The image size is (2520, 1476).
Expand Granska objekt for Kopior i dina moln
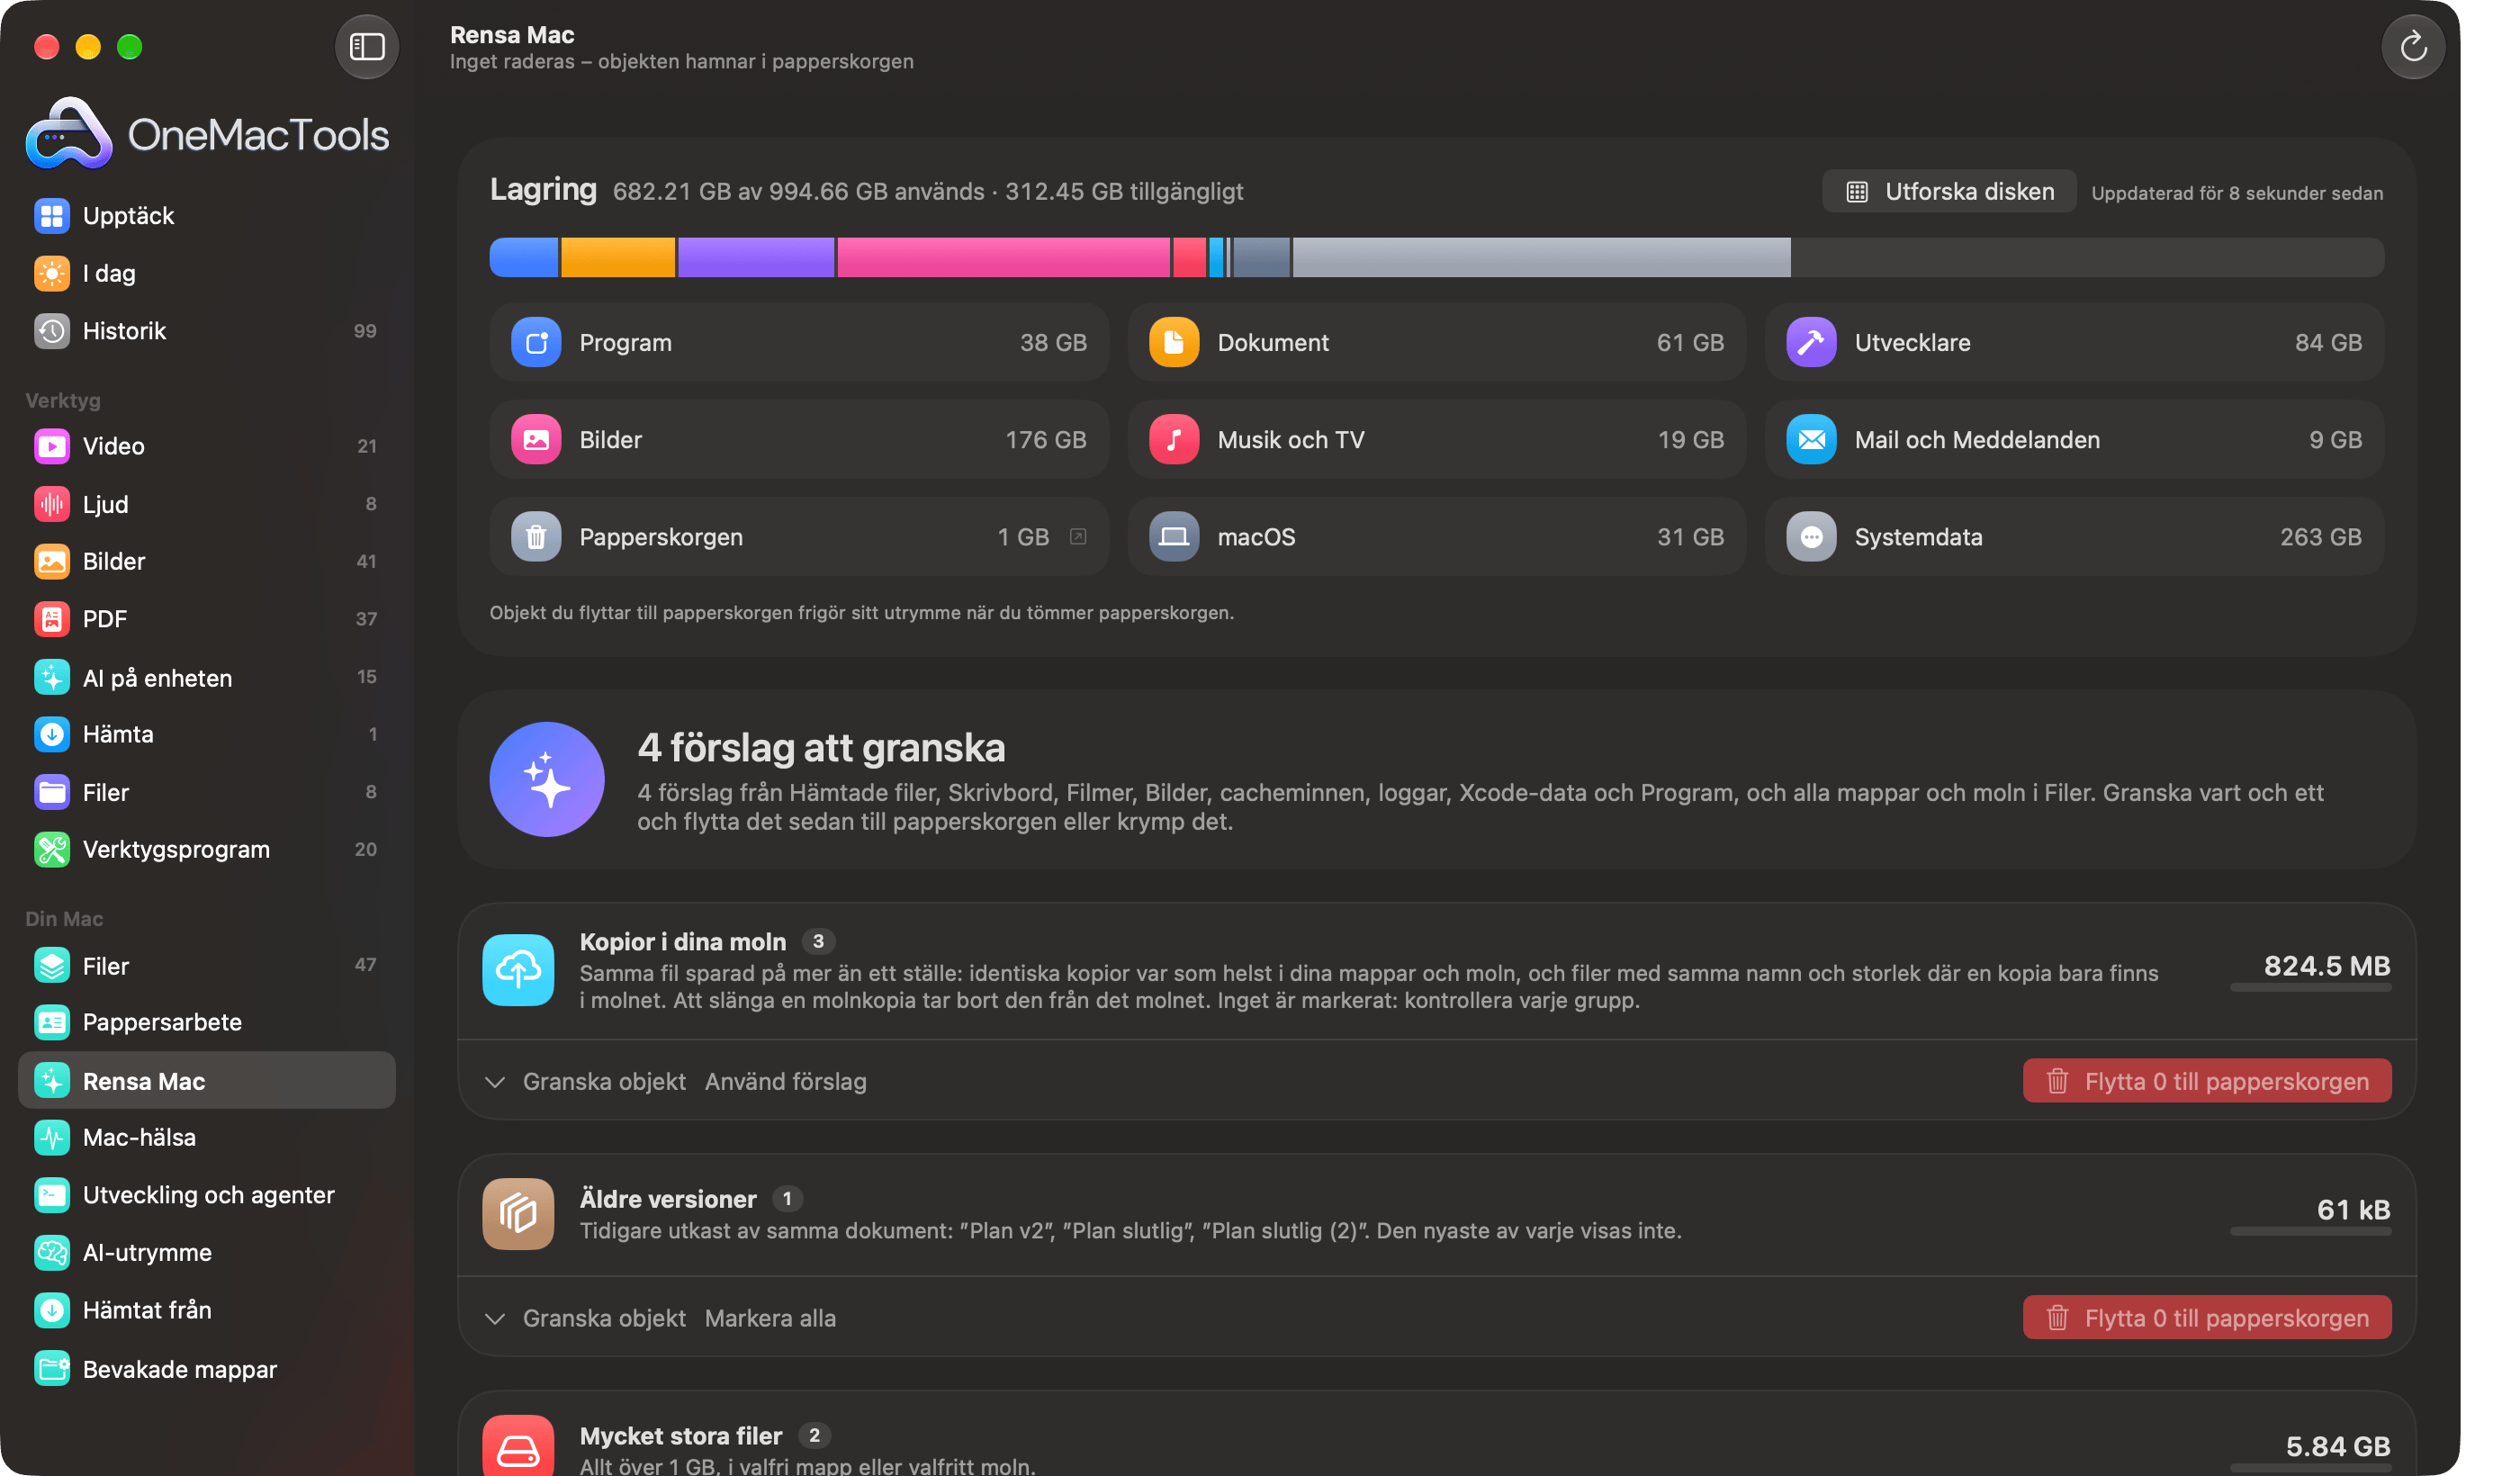pos(586,1081)
